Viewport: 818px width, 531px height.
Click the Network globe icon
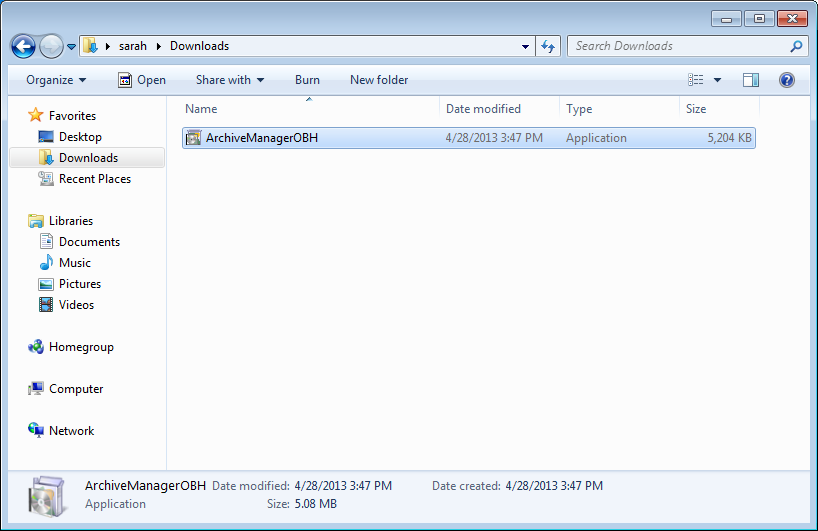[35, 430]
